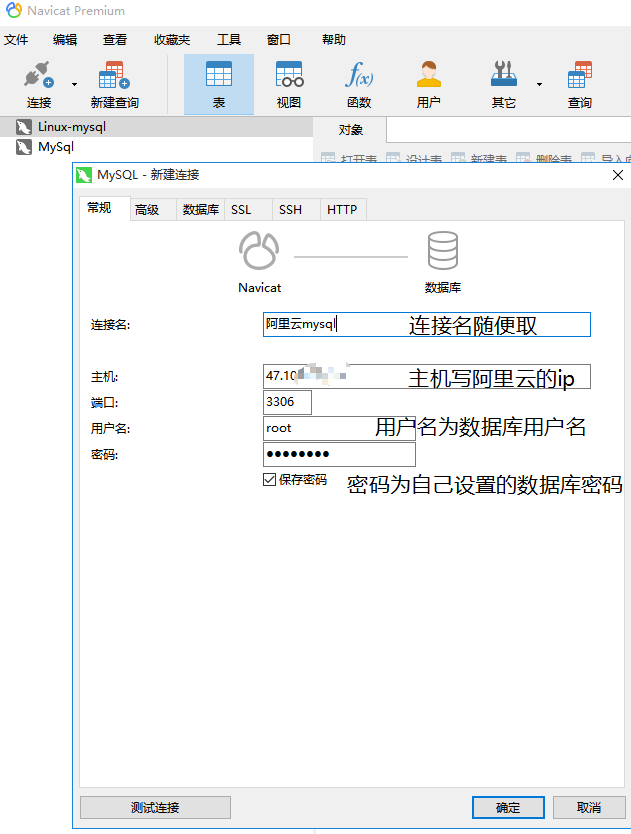Open the Help (帮助) menu
Viewport: 631px width, 834px height.
click(334, 40)
